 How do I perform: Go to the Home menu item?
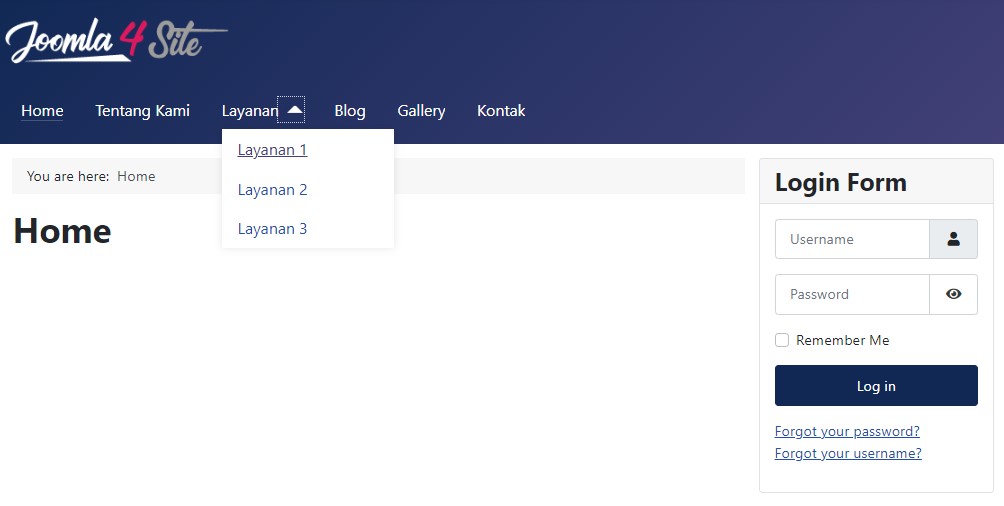[x=42, y=110]
